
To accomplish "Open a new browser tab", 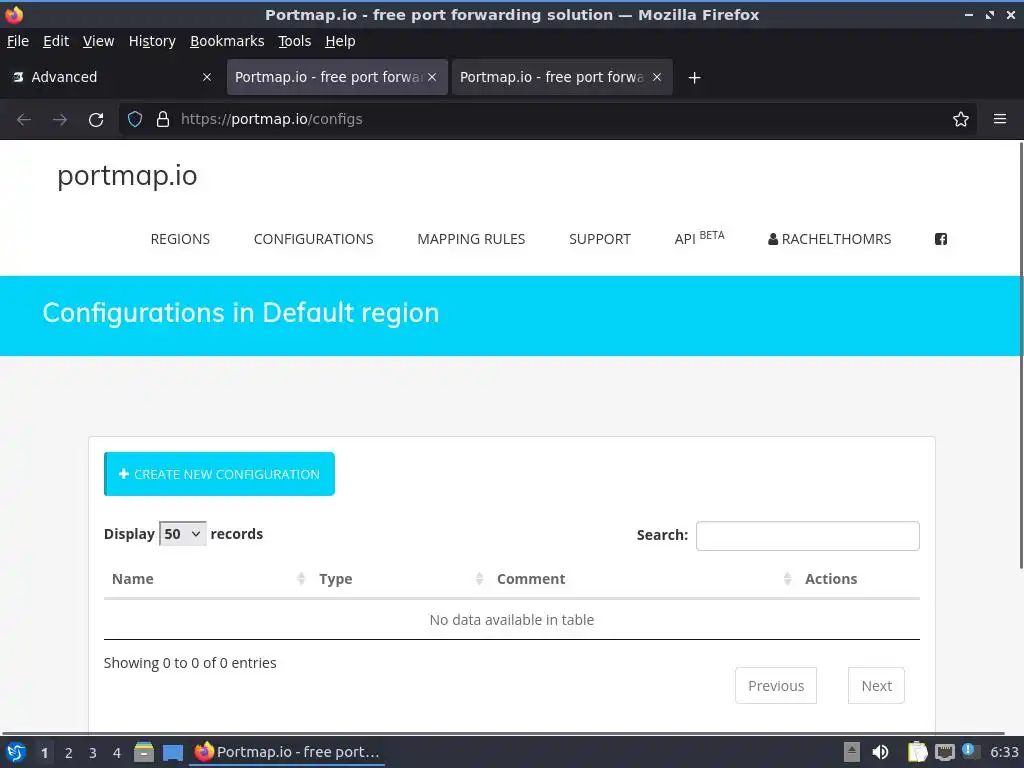I will tap(694, 78).
